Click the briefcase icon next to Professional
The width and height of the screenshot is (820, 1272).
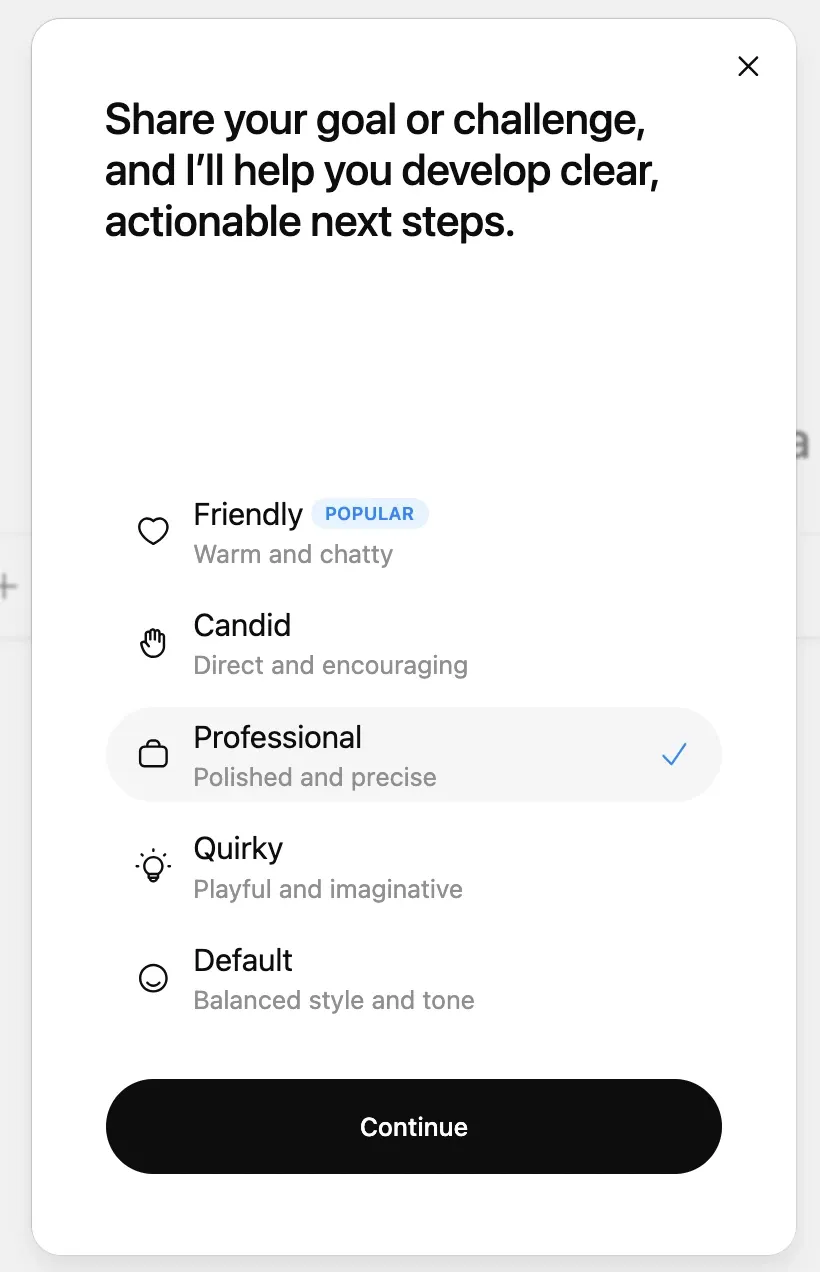point(153,755)
